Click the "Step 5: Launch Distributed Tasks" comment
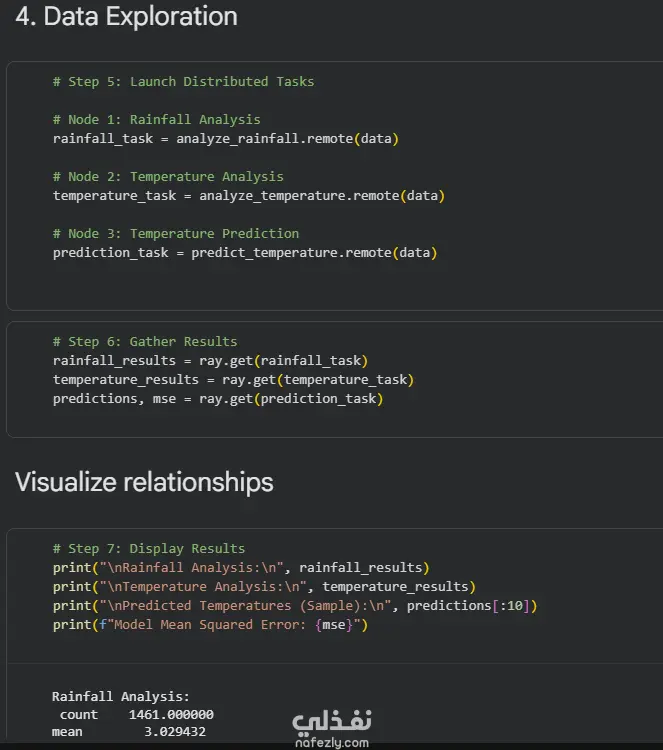663x750 pixels. [183, 81]
